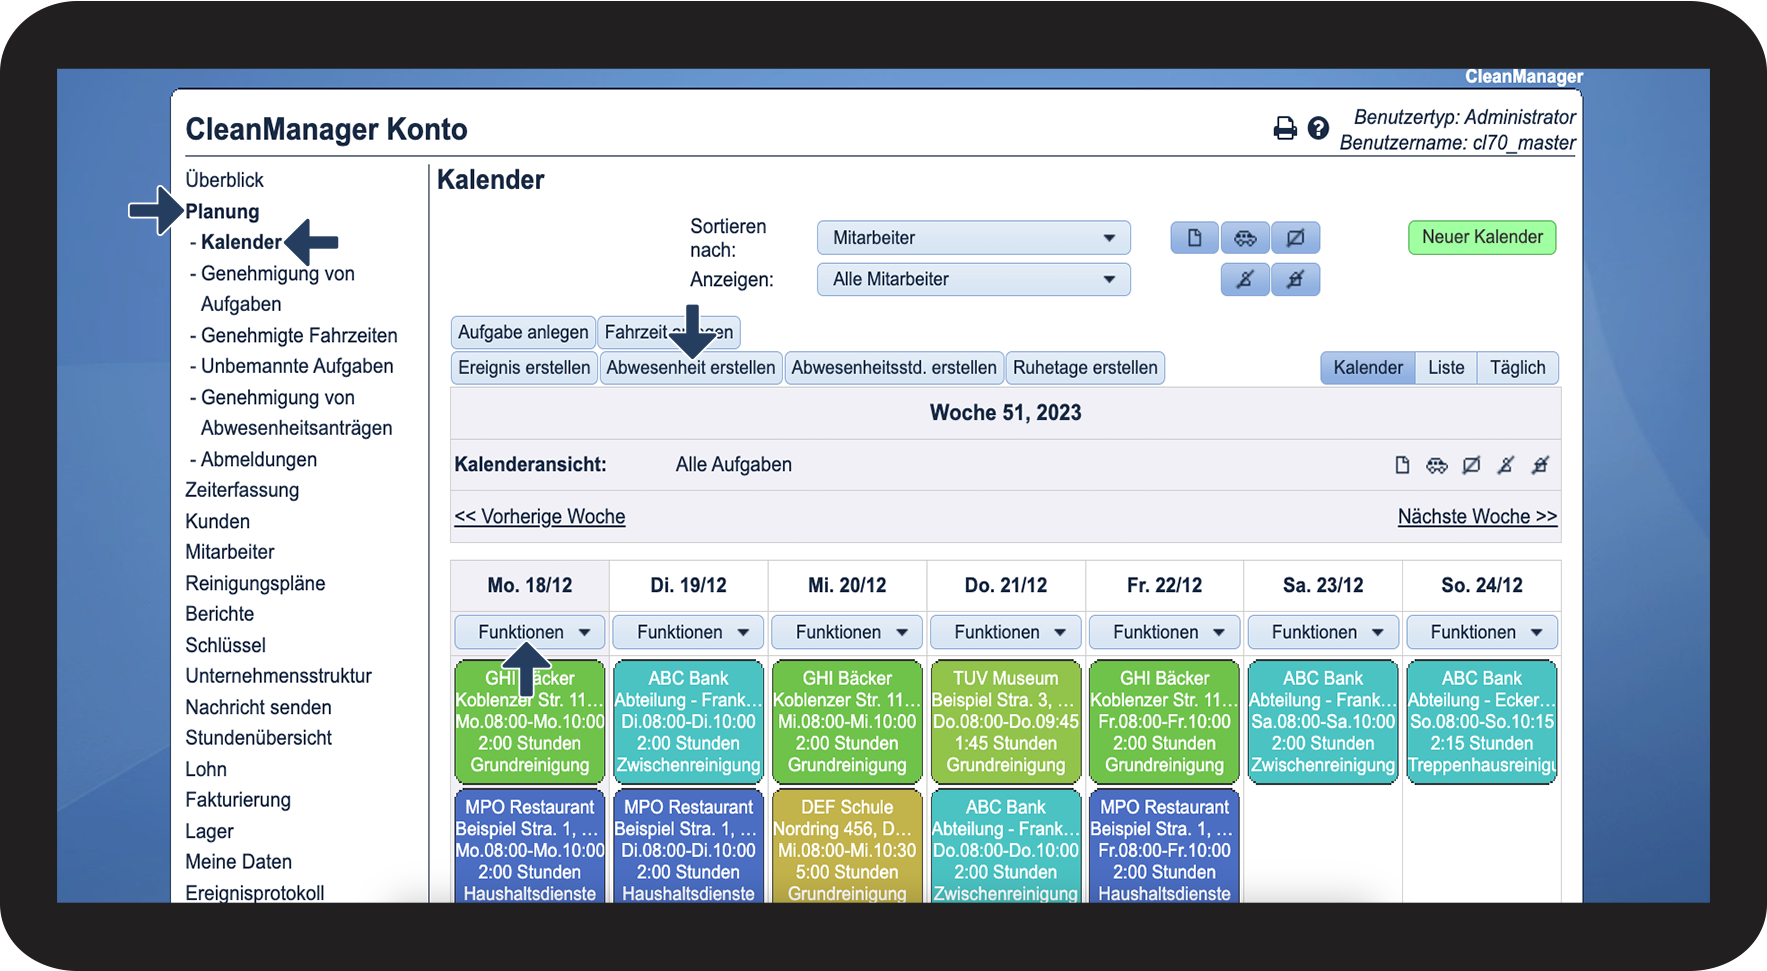Open the help question mark icon
This screenshot has height=971, width=1767.
tap(1318, 128)
